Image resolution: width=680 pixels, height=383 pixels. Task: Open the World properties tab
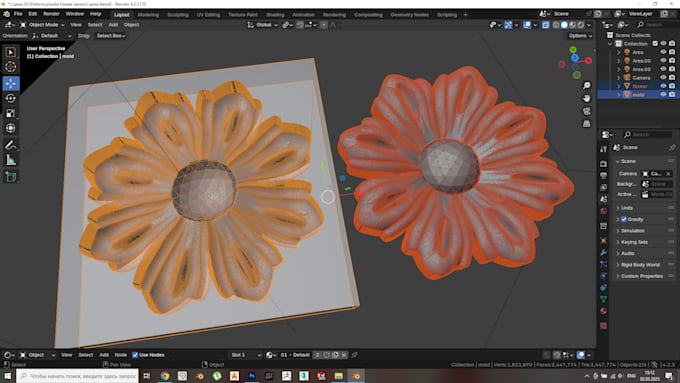603,211
